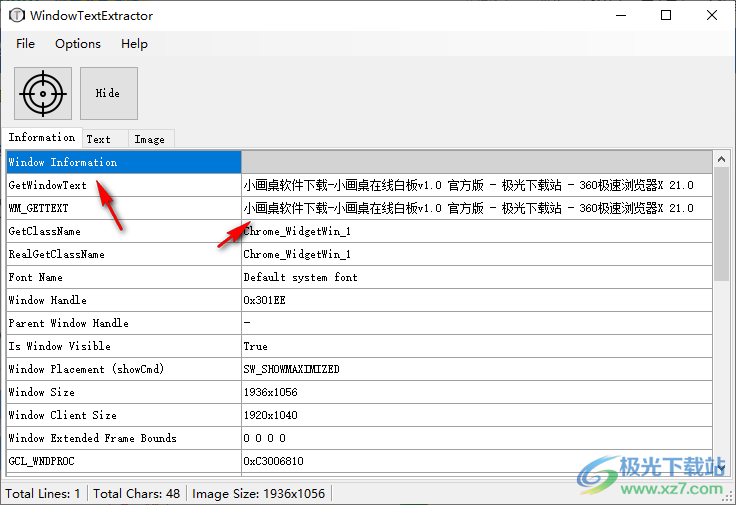The width and height of the screenshot is (736, 505).
Task: Click the 0x301EE handle value
Action: (x=477, y=300)
